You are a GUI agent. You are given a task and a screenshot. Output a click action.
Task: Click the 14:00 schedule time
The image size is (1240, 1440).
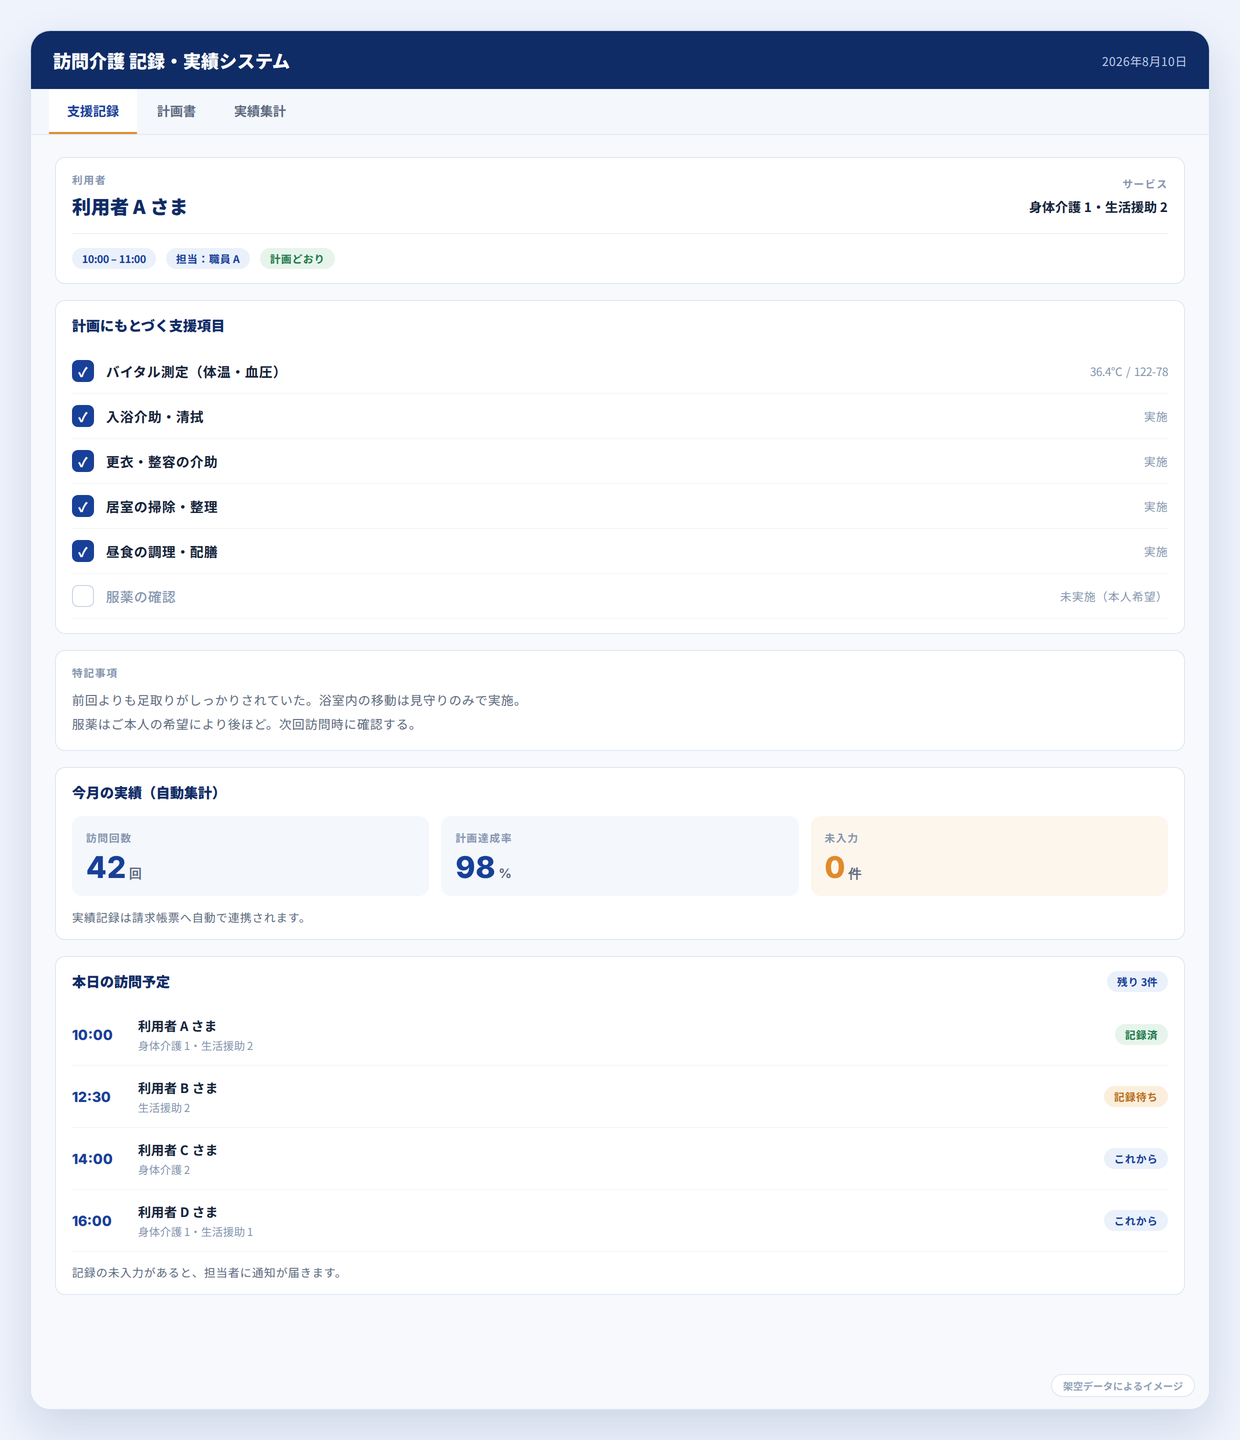92,1159
